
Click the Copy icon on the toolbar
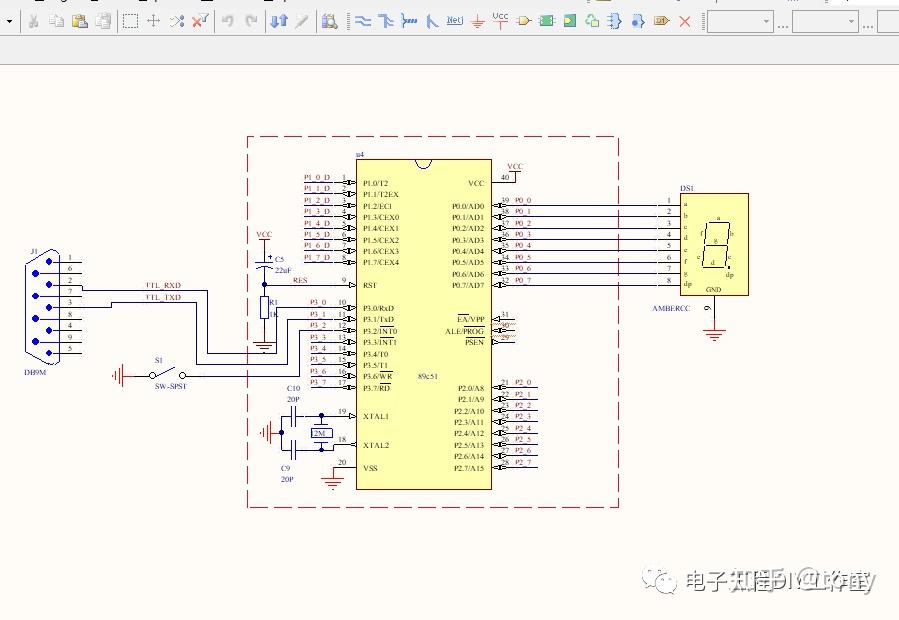[56, 20]
